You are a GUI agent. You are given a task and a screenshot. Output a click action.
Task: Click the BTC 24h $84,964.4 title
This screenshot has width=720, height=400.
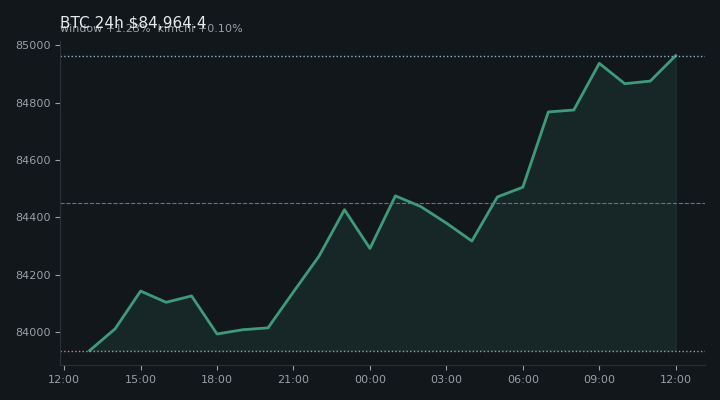point(133,23)
